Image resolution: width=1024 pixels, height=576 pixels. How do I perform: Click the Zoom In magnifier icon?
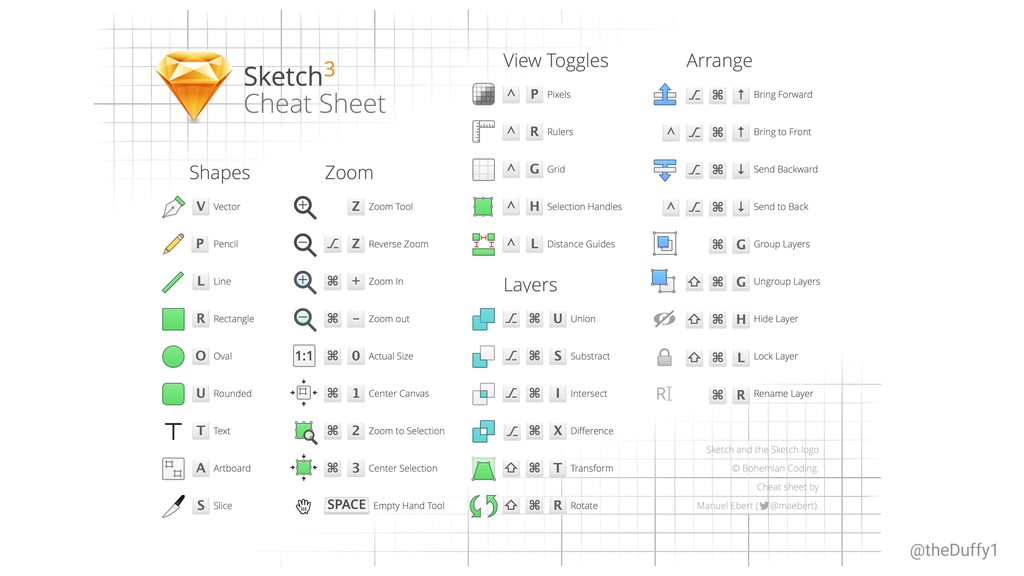coord(304,282)
